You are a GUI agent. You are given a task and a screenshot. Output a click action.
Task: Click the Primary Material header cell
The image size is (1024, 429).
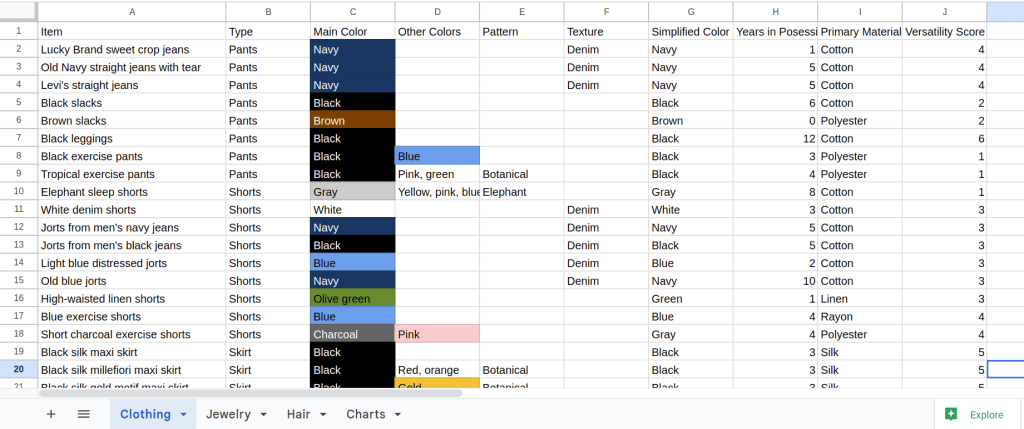pyautogui.click(x=859, y=31)
